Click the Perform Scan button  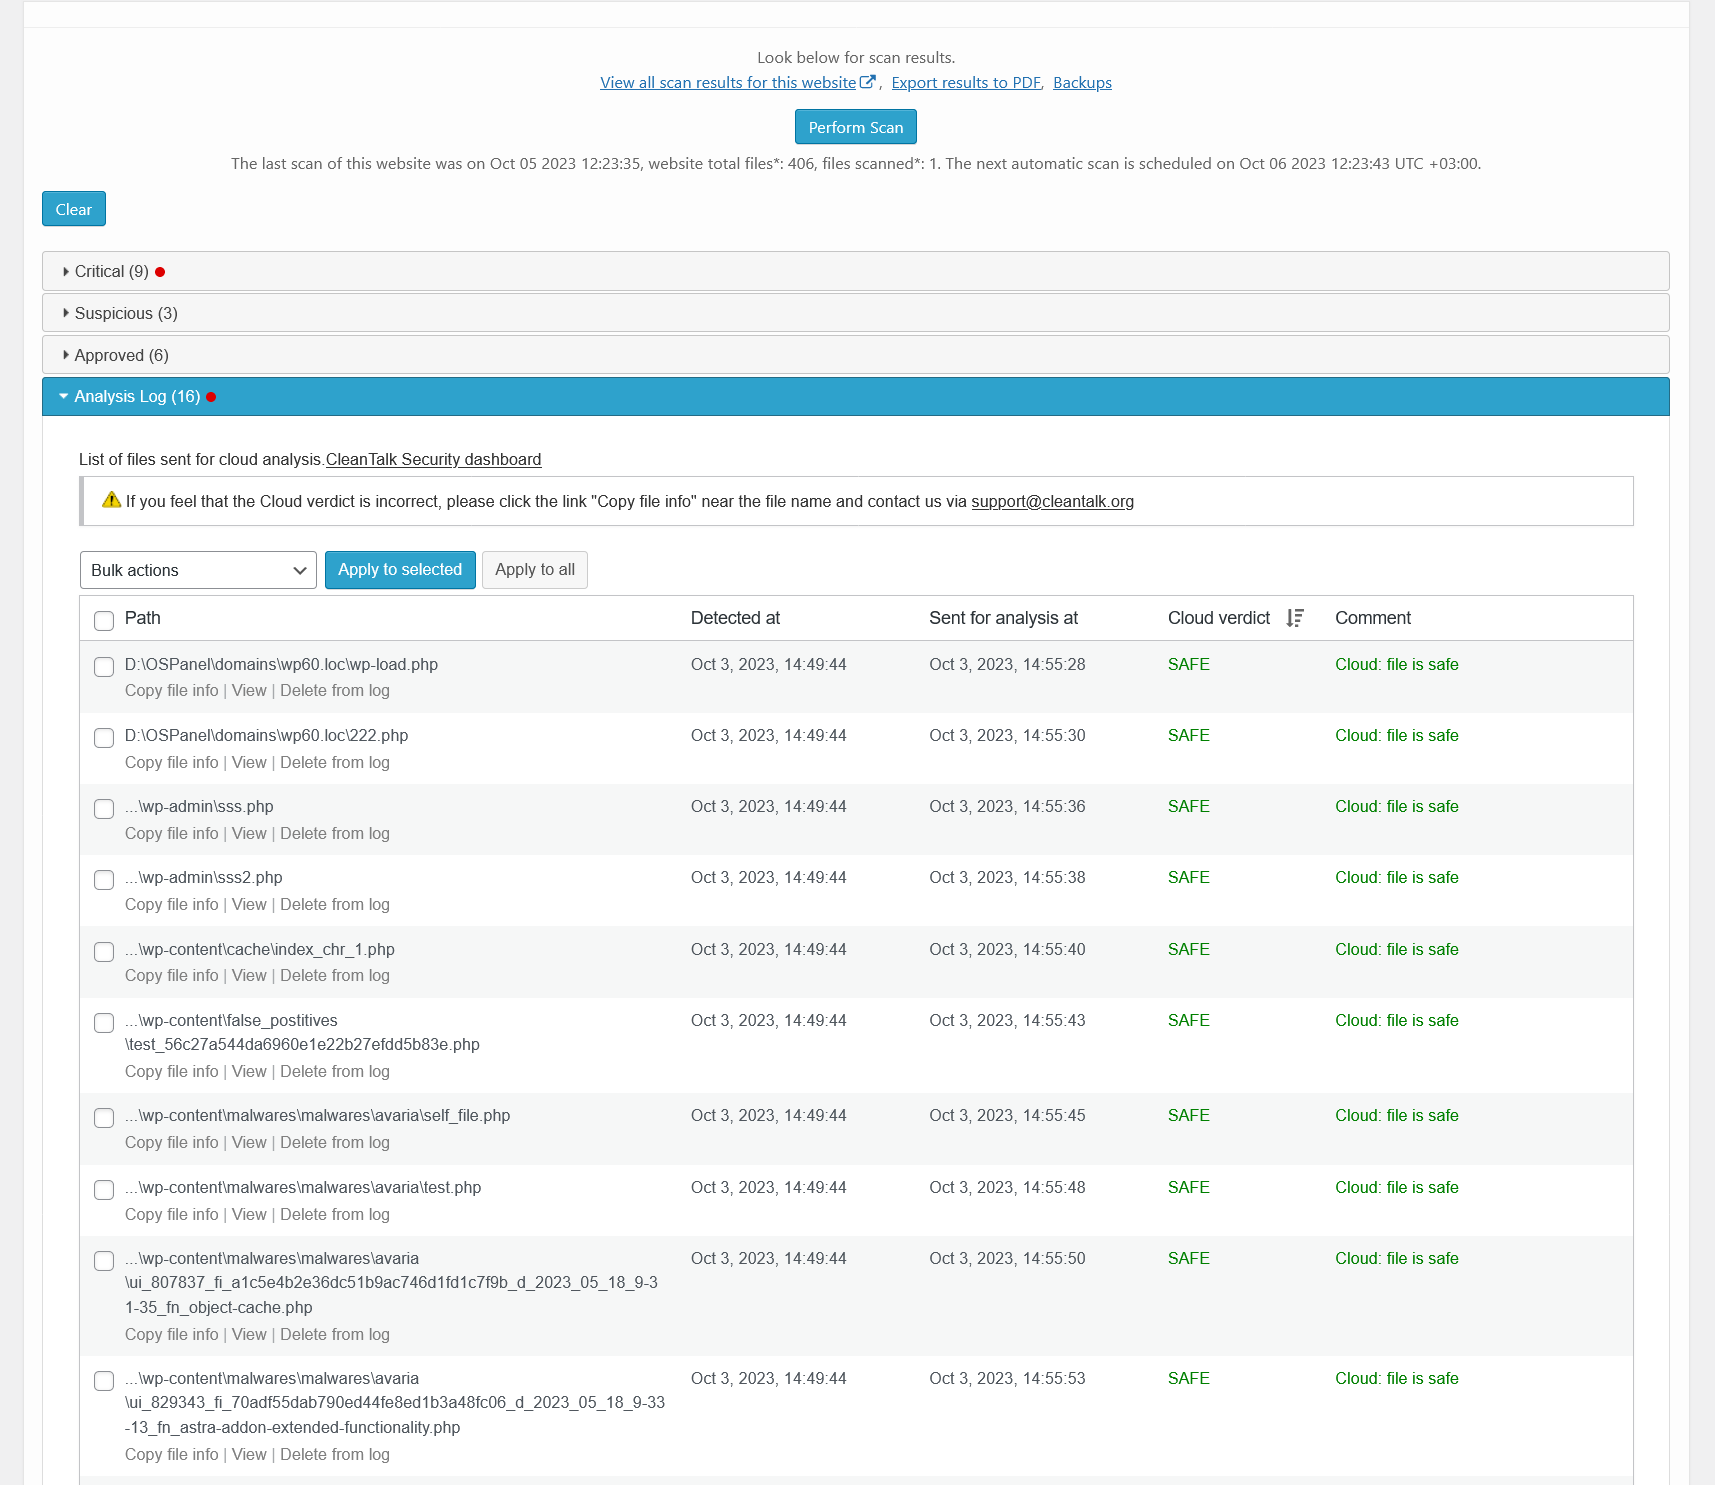(x=856, y=127)
